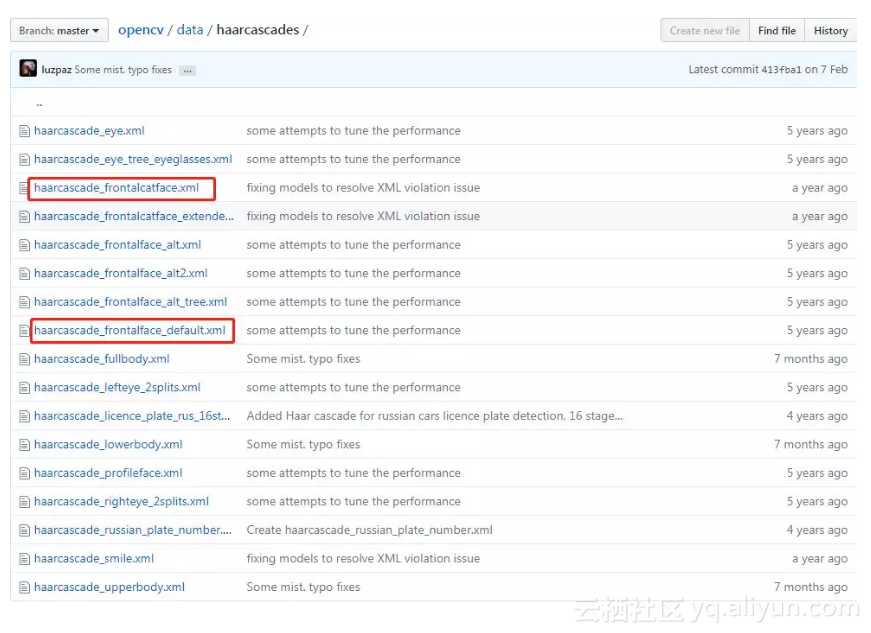The width and height of the screenshot is (871, 633).
Task: Open haarcascade_fullbody.xml file
Action: pos(102,359)
